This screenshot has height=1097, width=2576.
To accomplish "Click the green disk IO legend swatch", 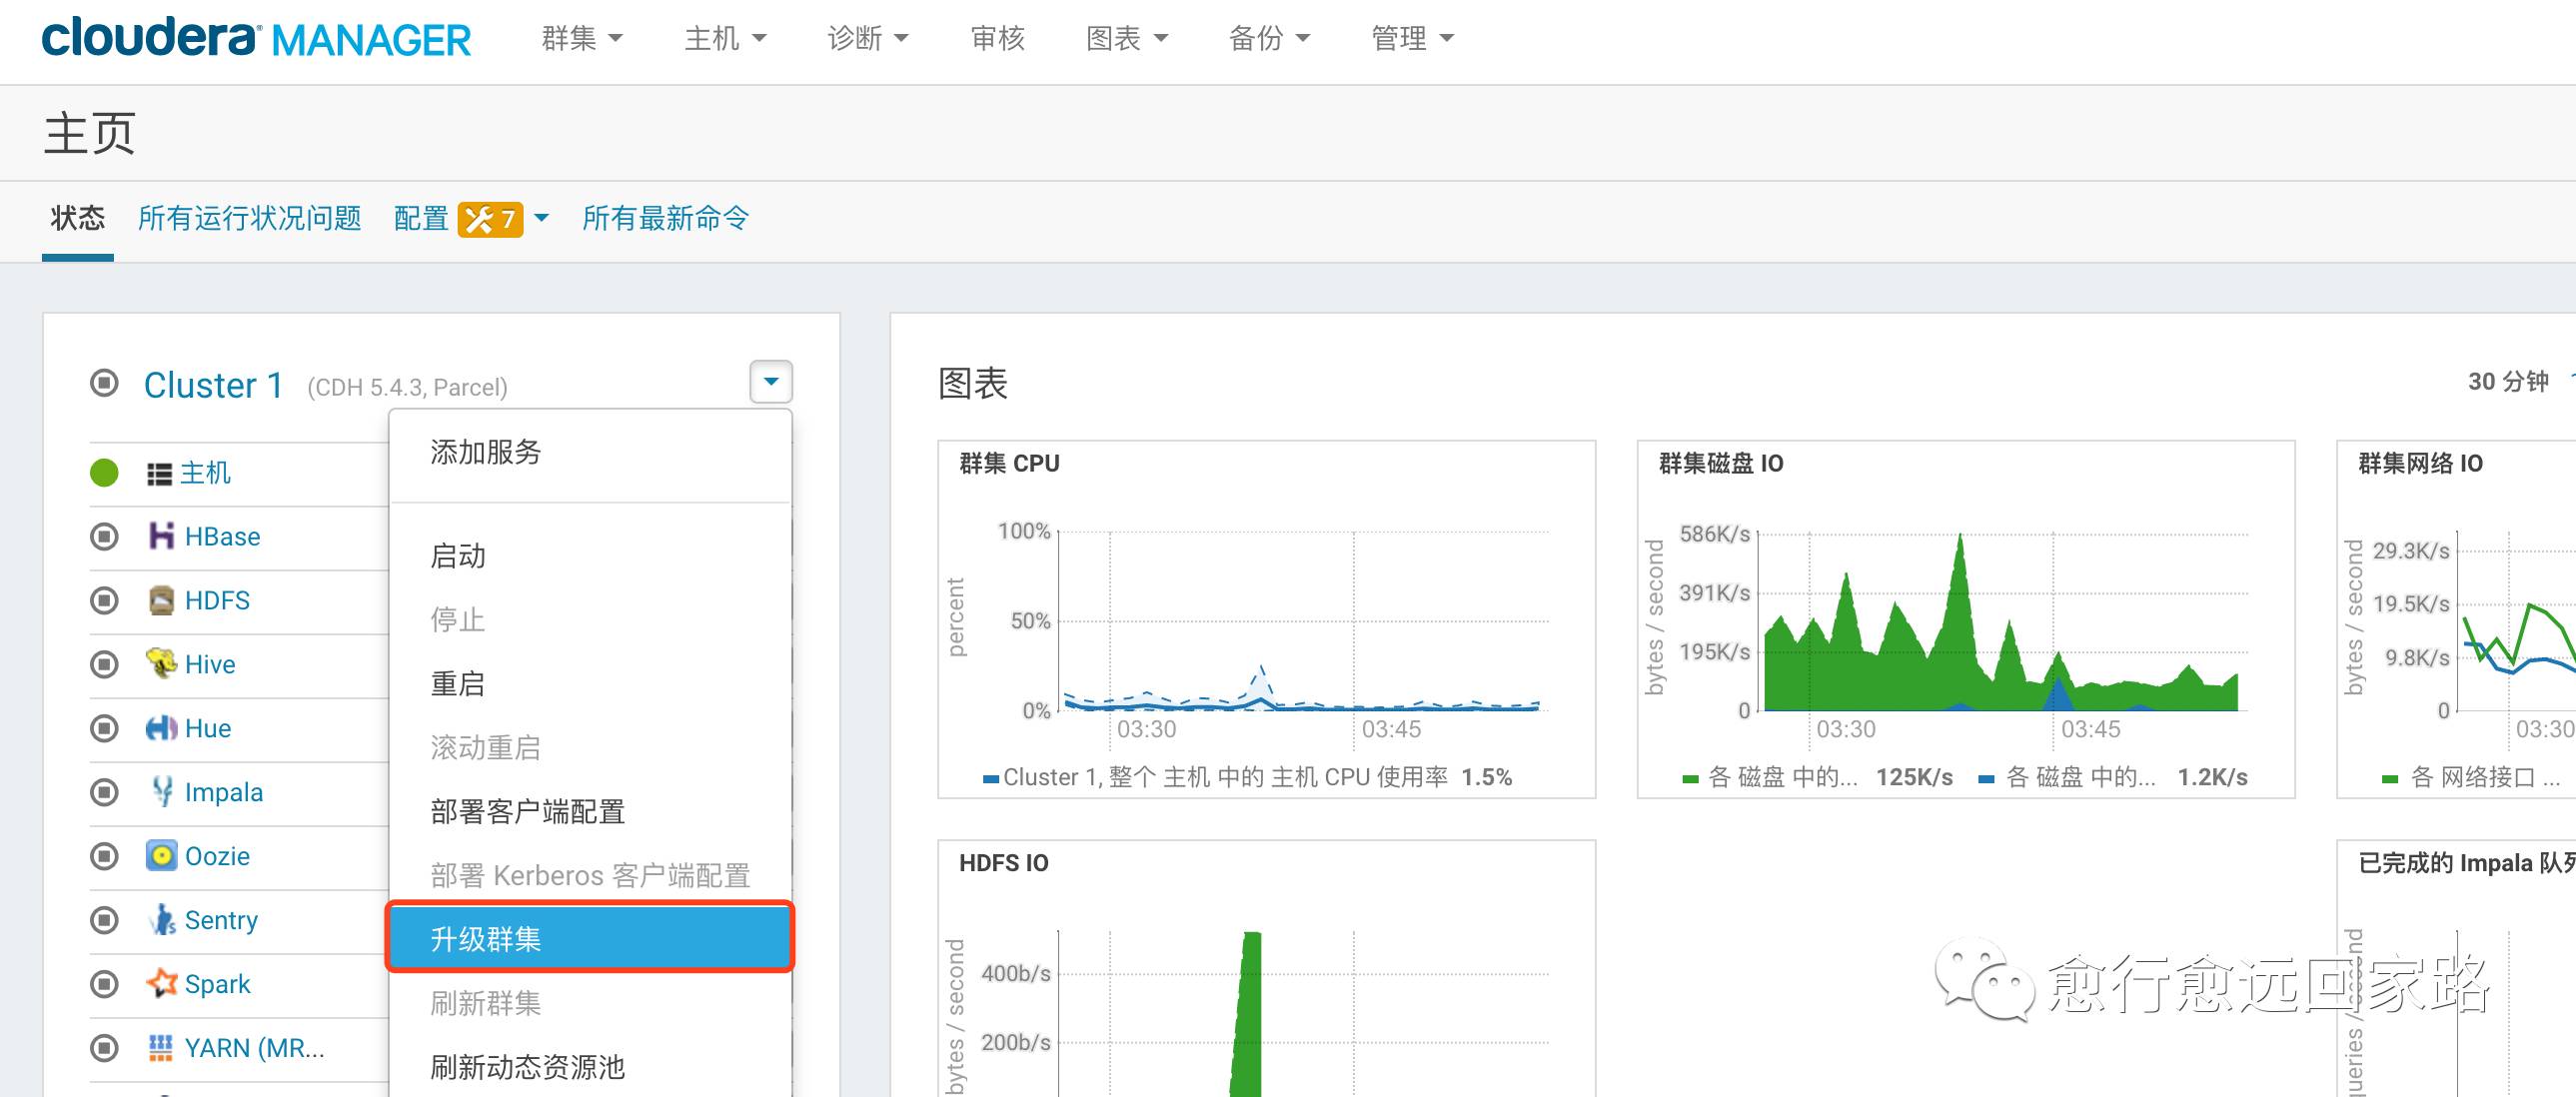I will (1690, 779).
